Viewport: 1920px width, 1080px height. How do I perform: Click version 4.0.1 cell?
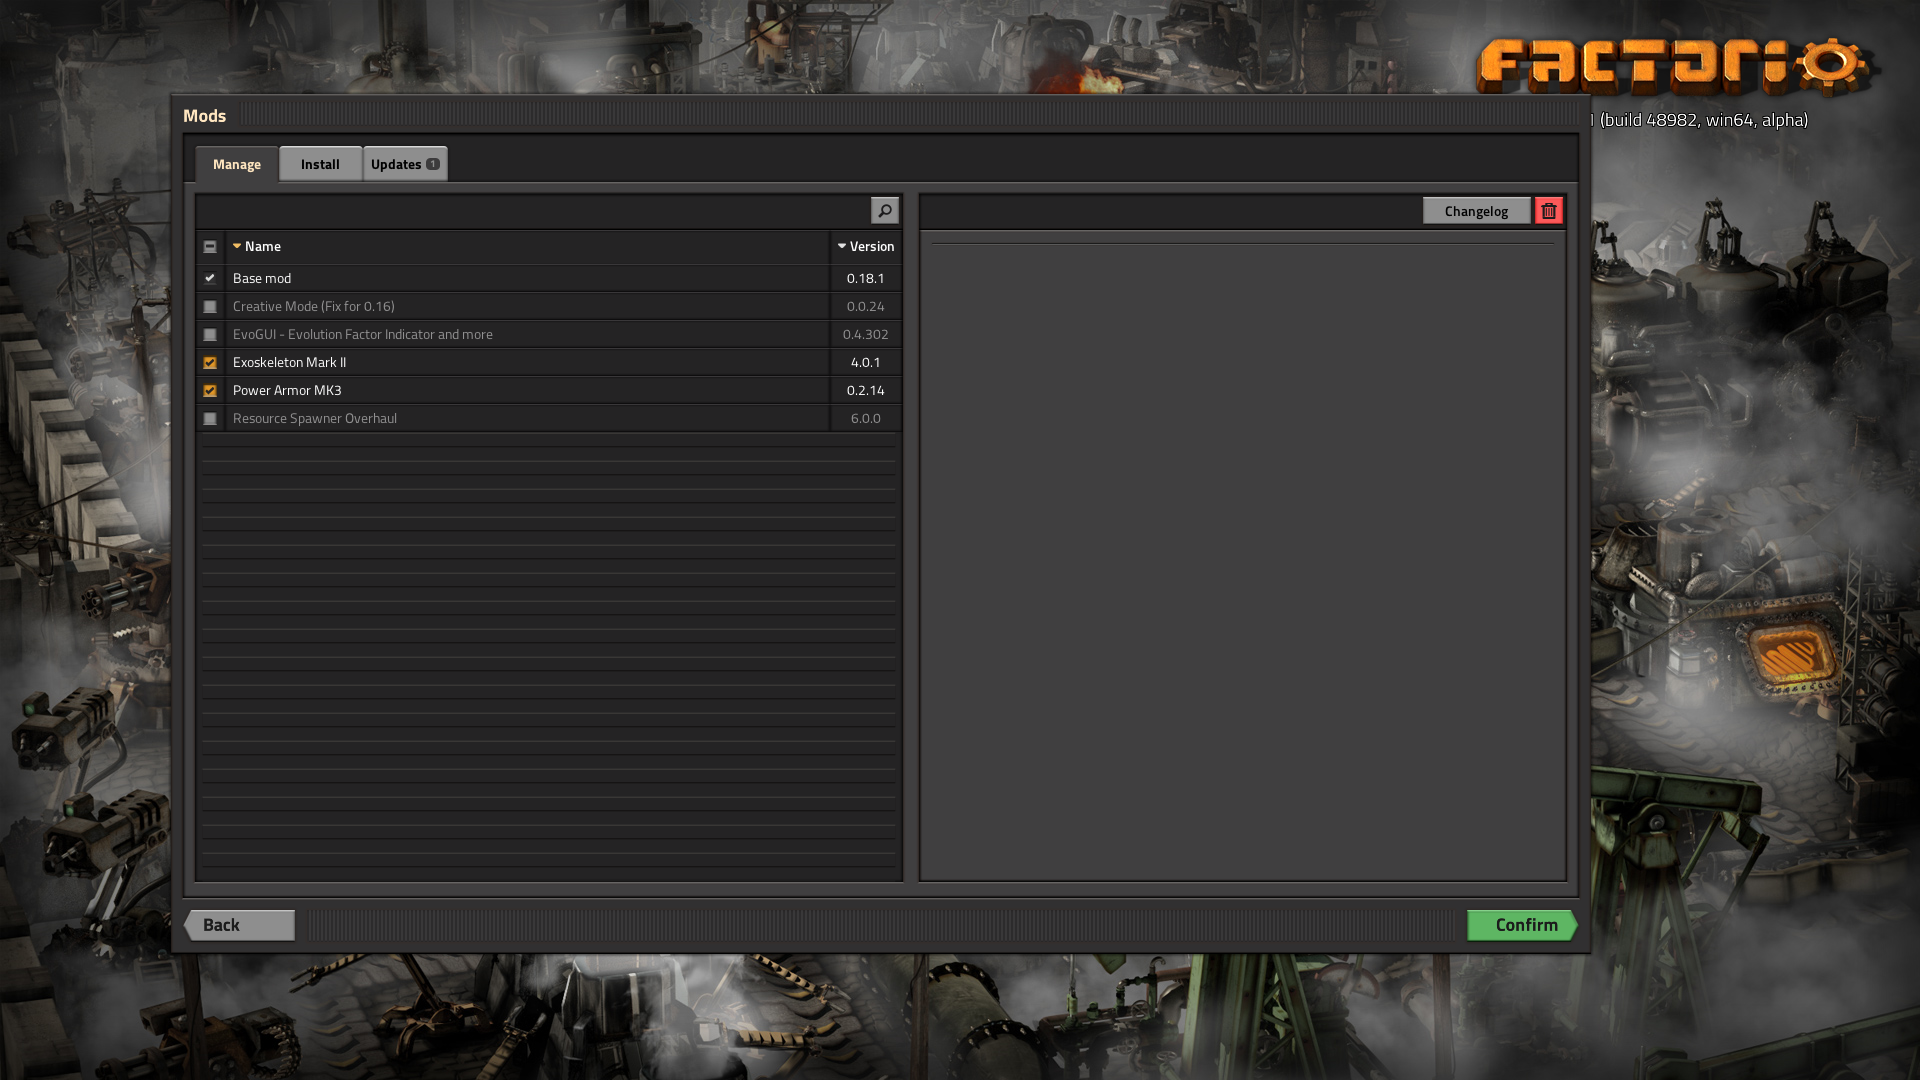click(866, 362)
